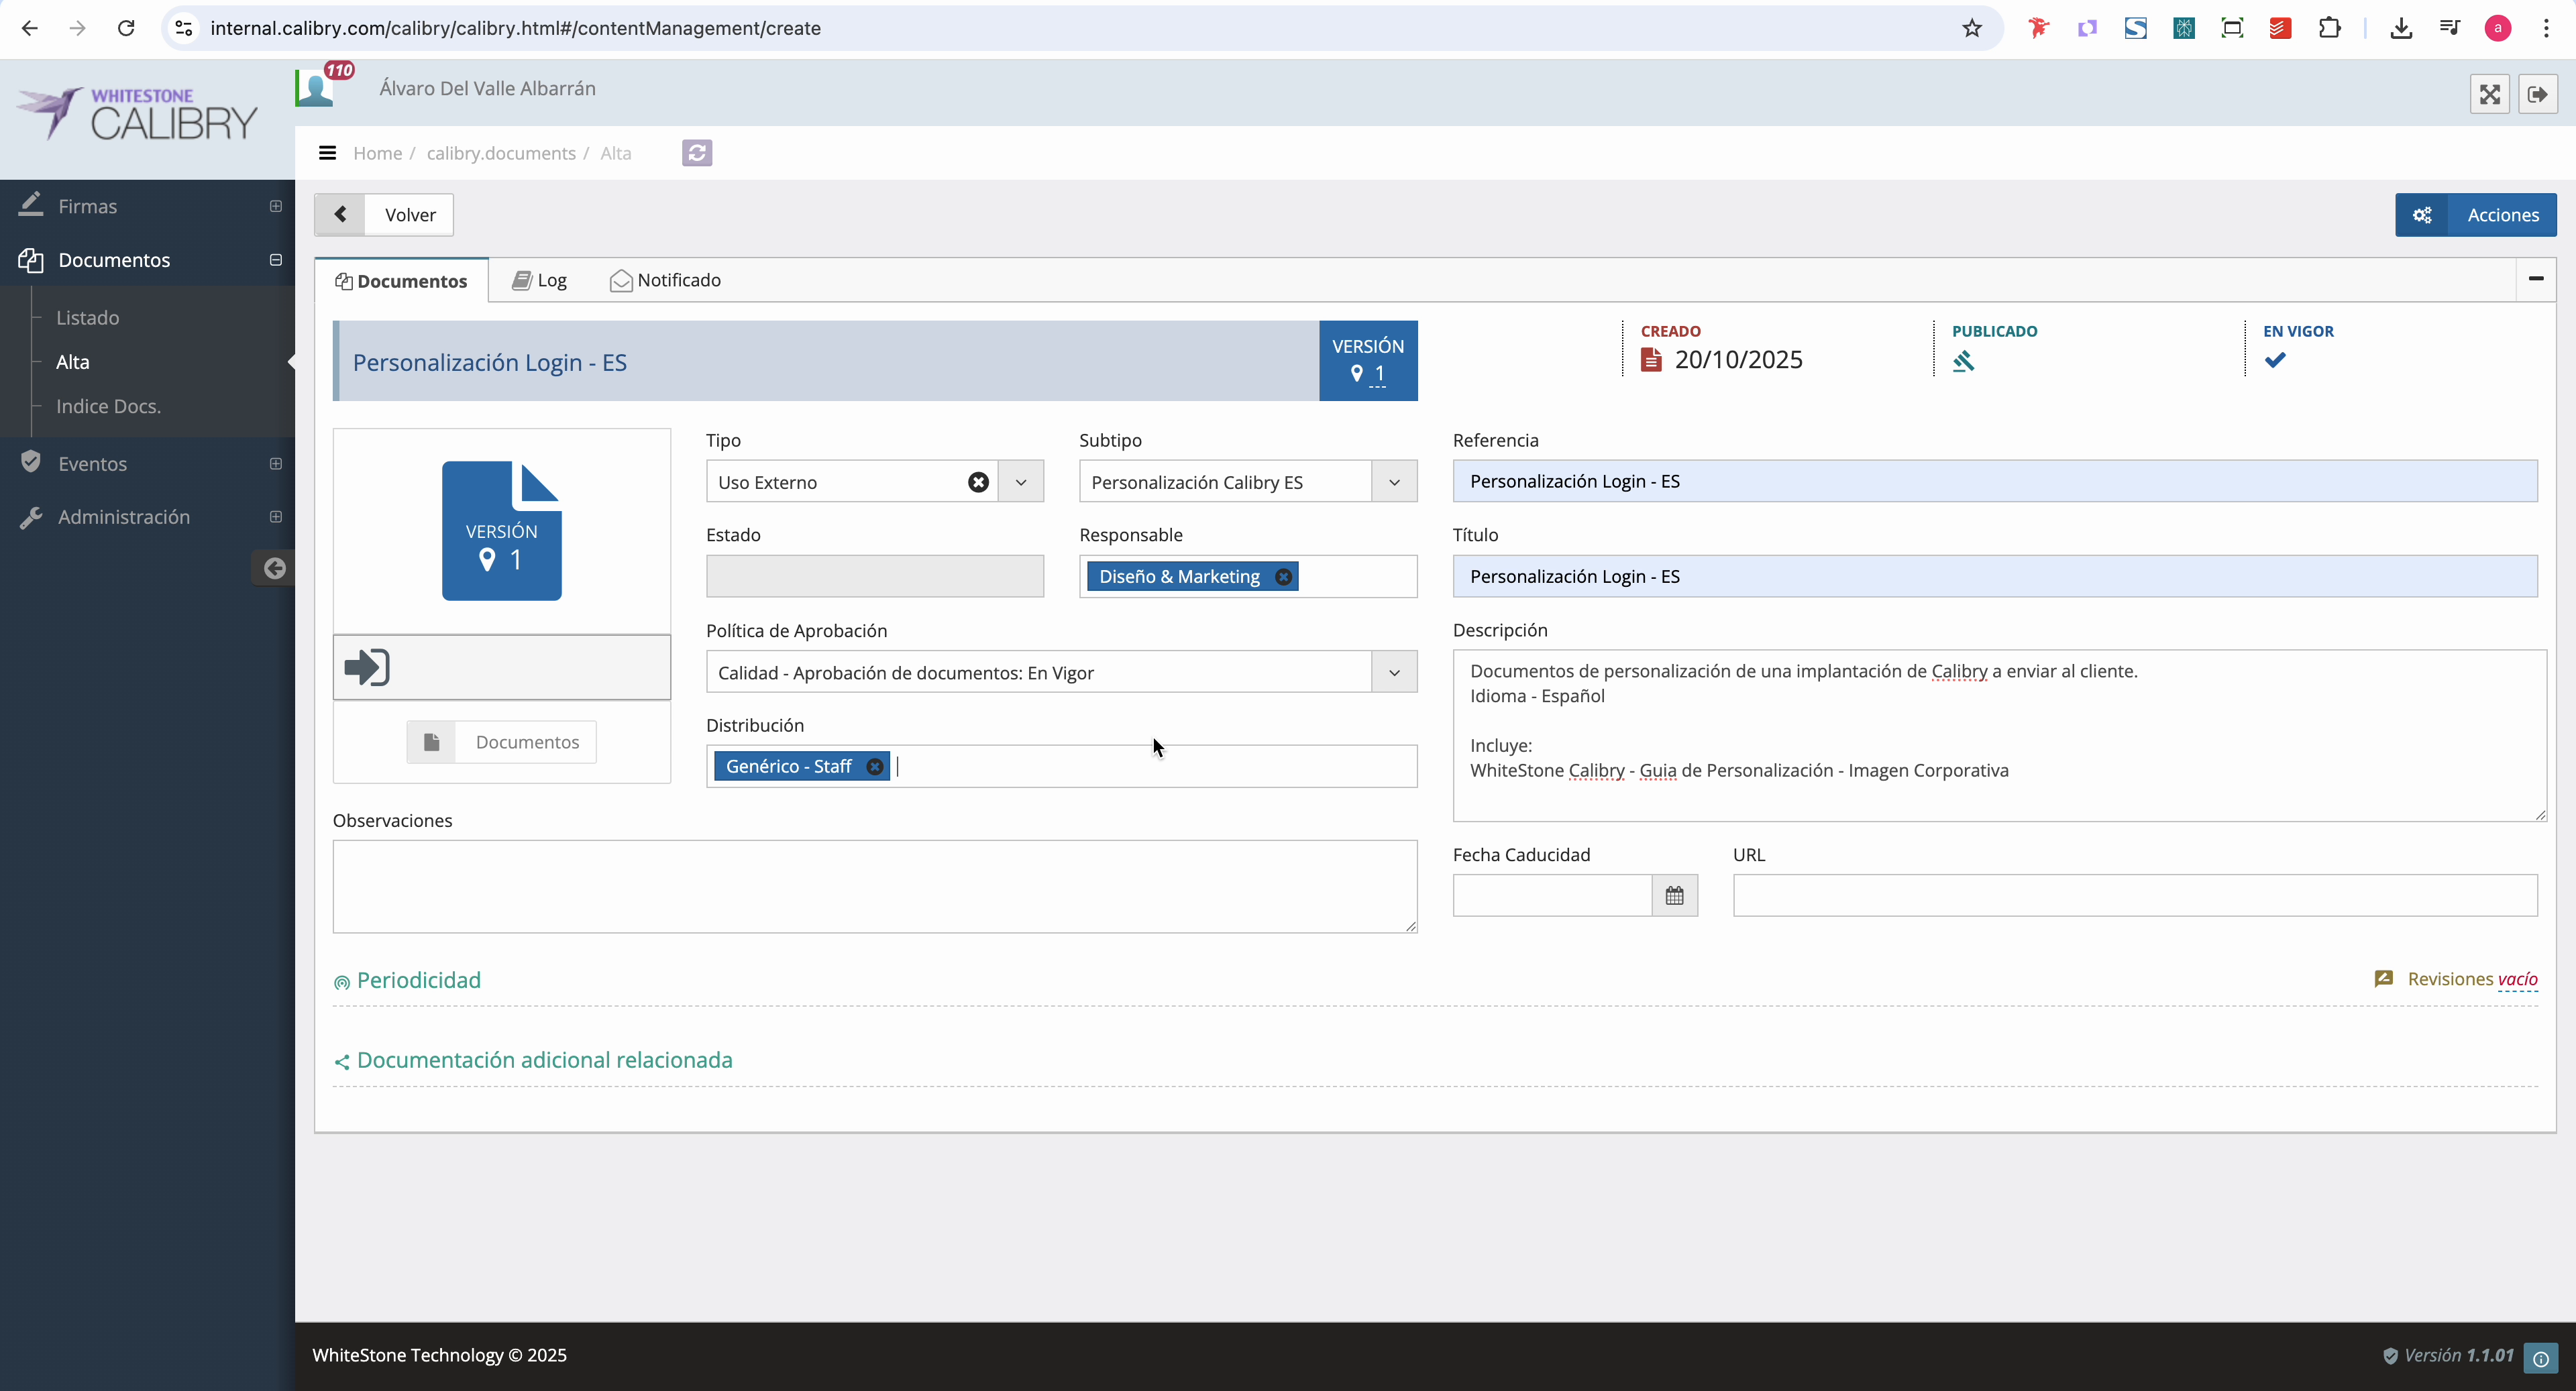Click inside the Observaciones text area

pos(874,886)
